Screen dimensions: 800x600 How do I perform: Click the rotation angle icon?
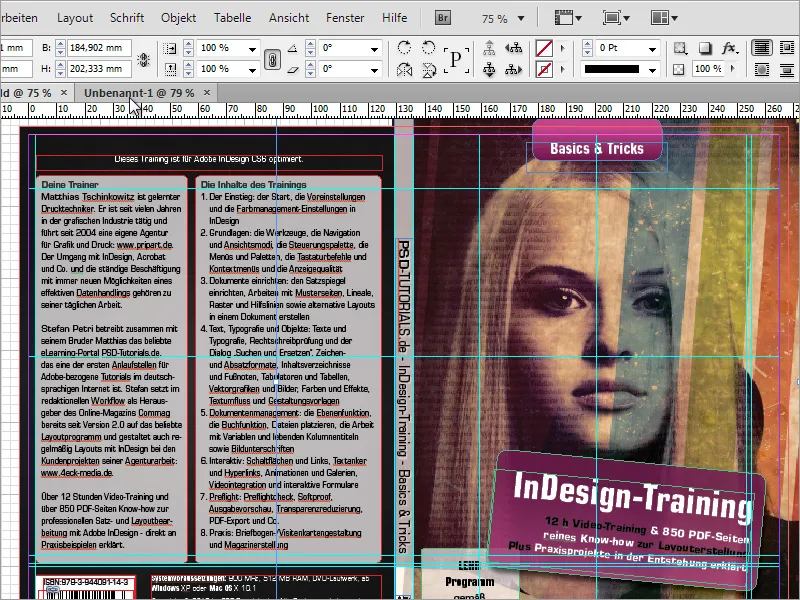(293, 48)
